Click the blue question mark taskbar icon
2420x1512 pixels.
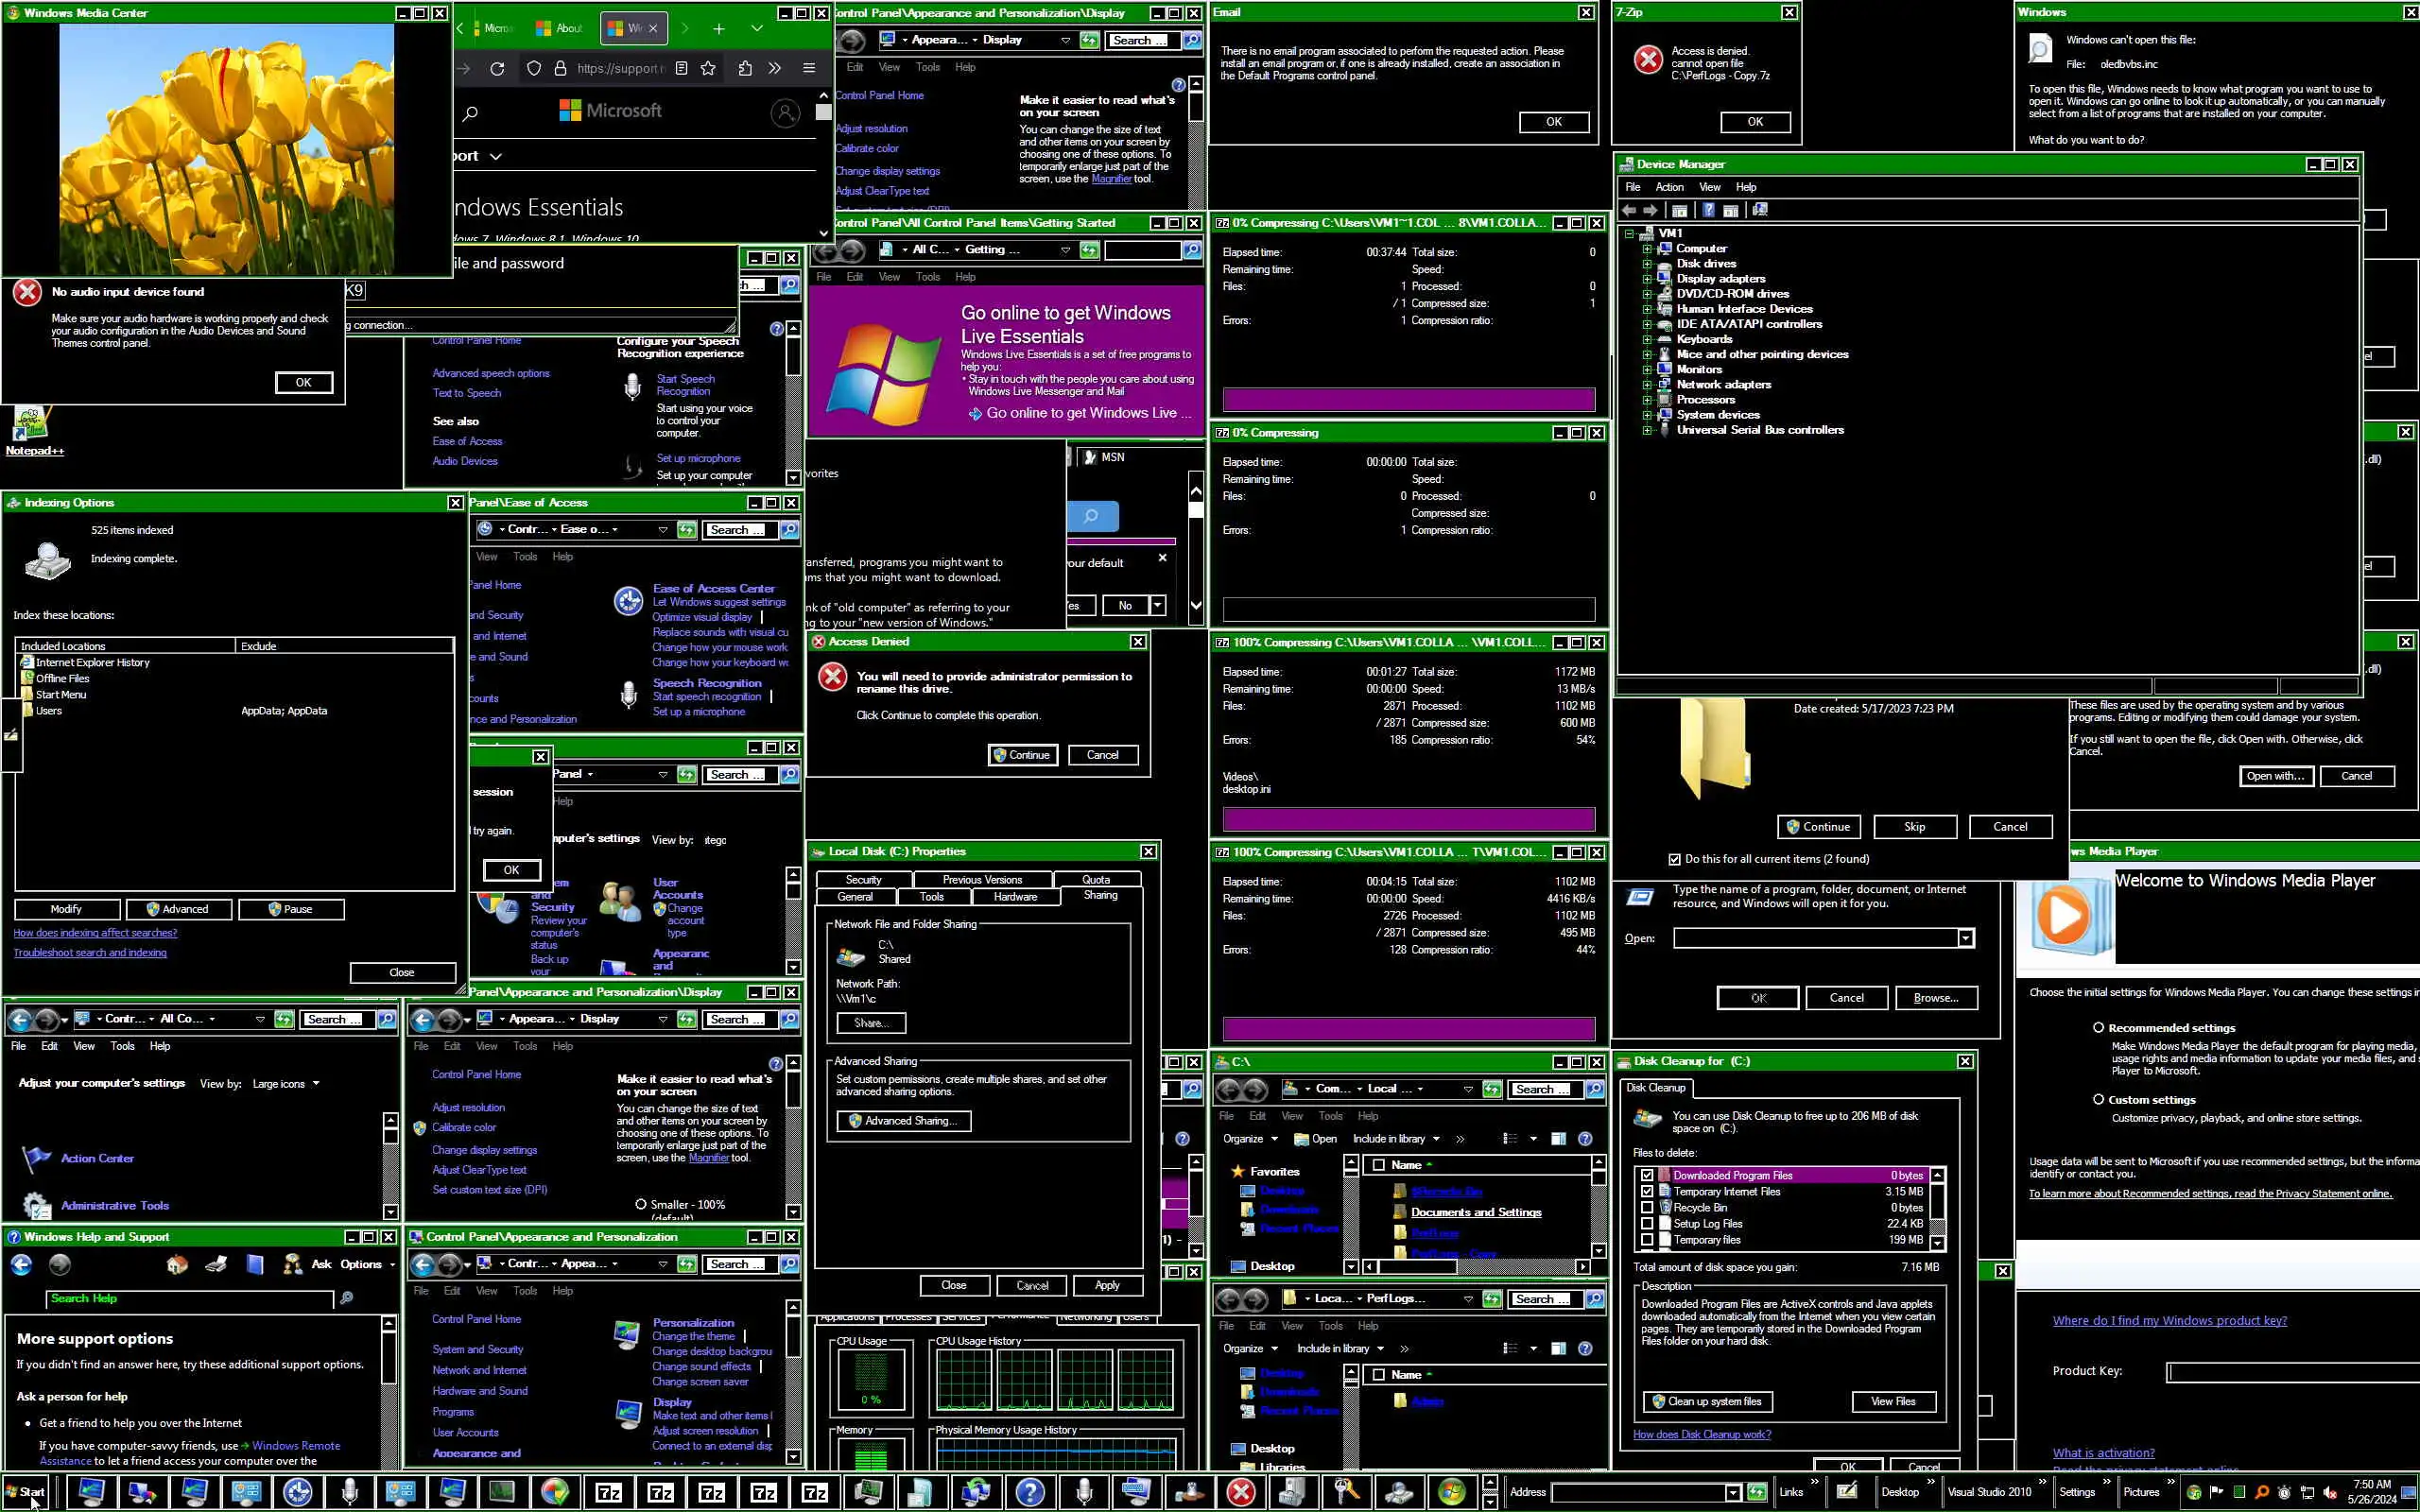coord(1029,1492)
